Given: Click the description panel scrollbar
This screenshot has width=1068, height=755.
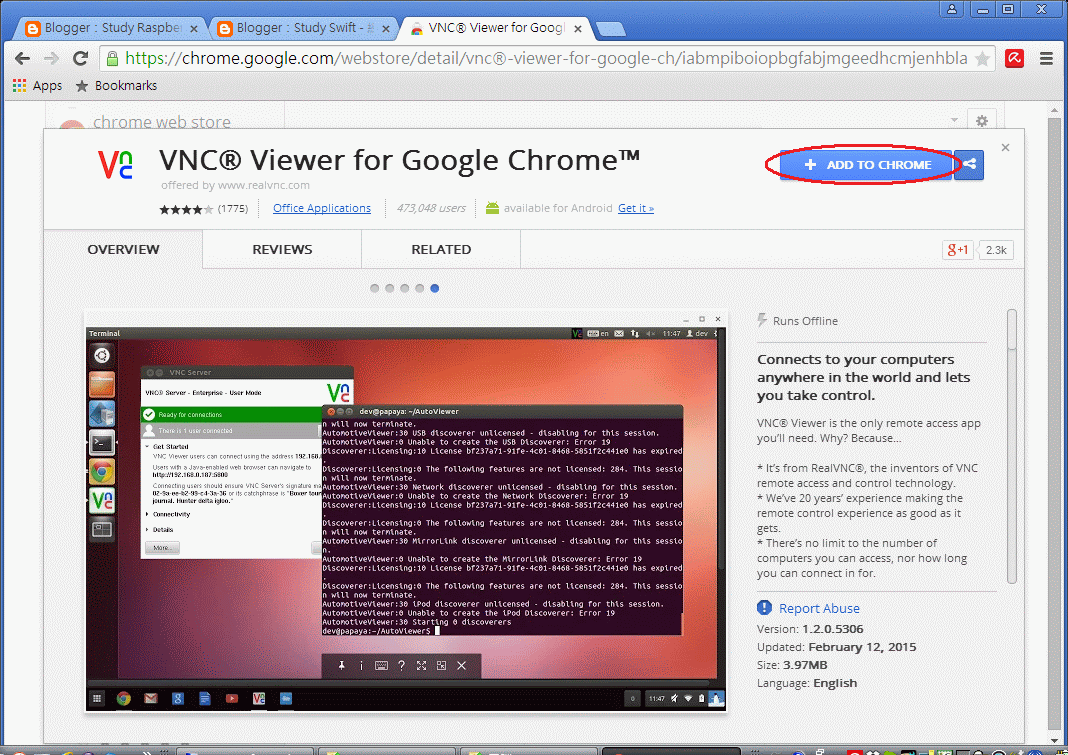Looking at the screenshot, I should coord(1011,447).
